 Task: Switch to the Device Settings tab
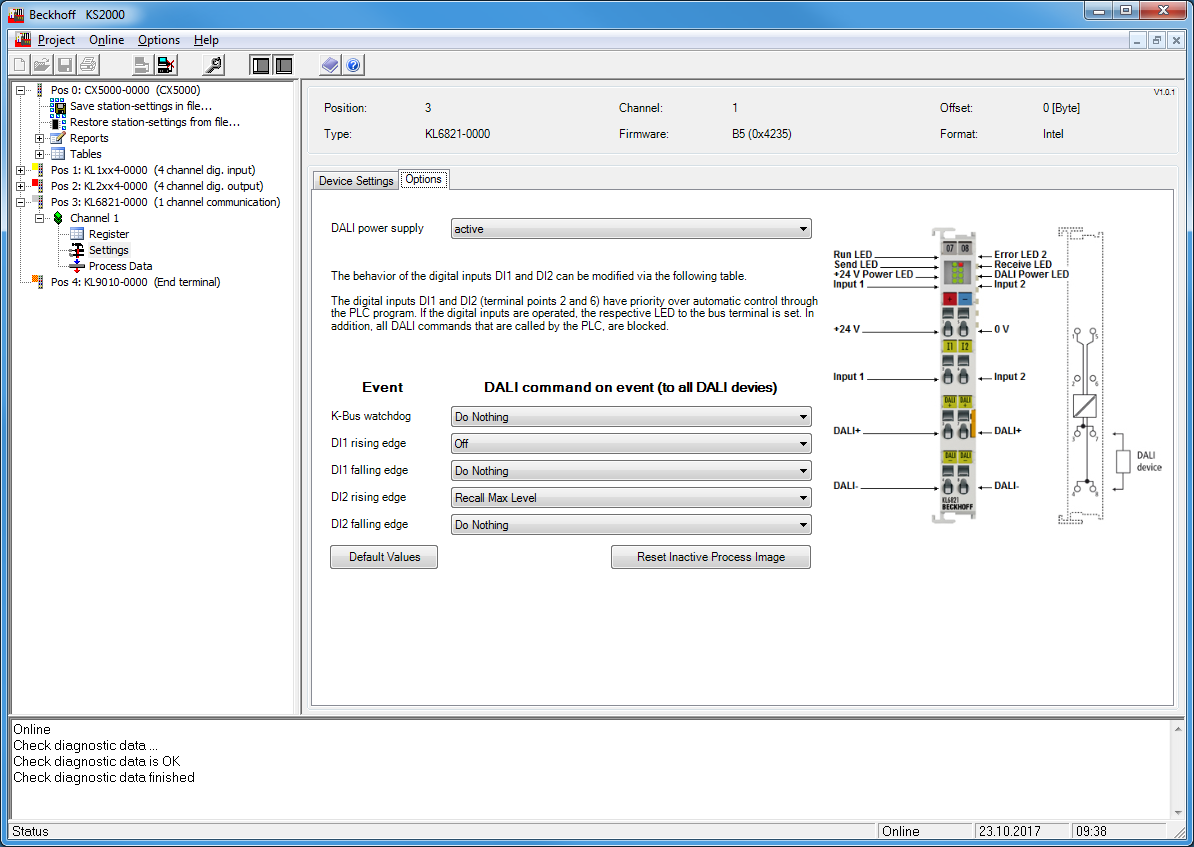(x=356, y=181)
